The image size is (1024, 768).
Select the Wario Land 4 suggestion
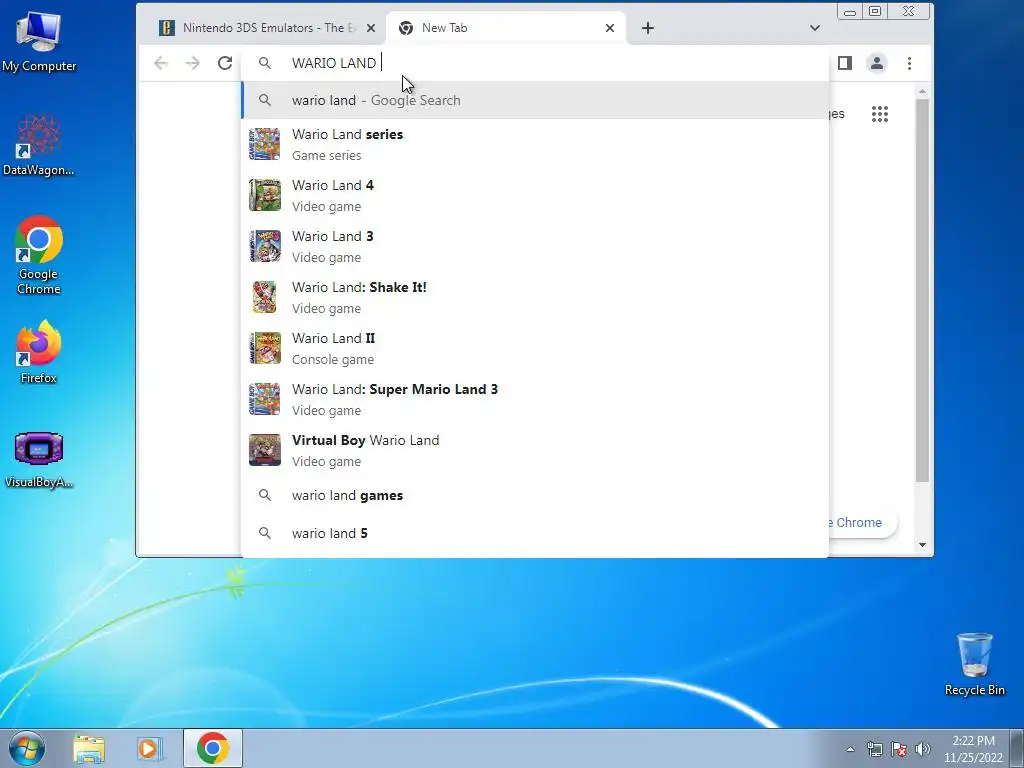tap(535, 195)
